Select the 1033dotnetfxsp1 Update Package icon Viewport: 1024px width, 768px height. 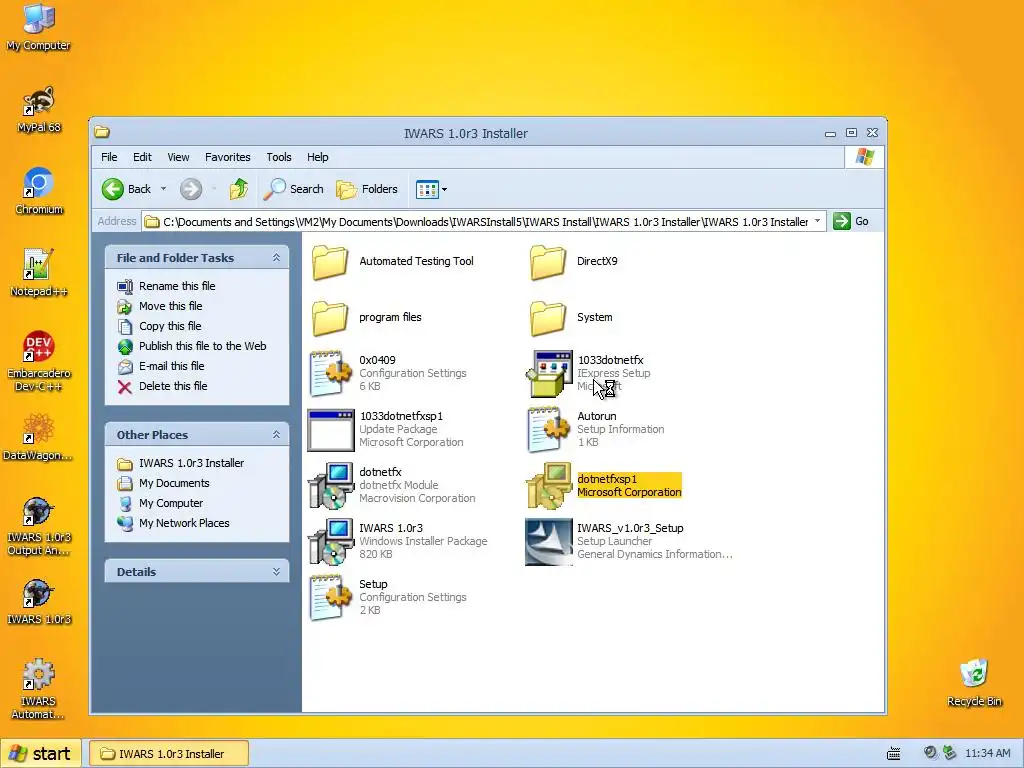[x=330, y=430]
